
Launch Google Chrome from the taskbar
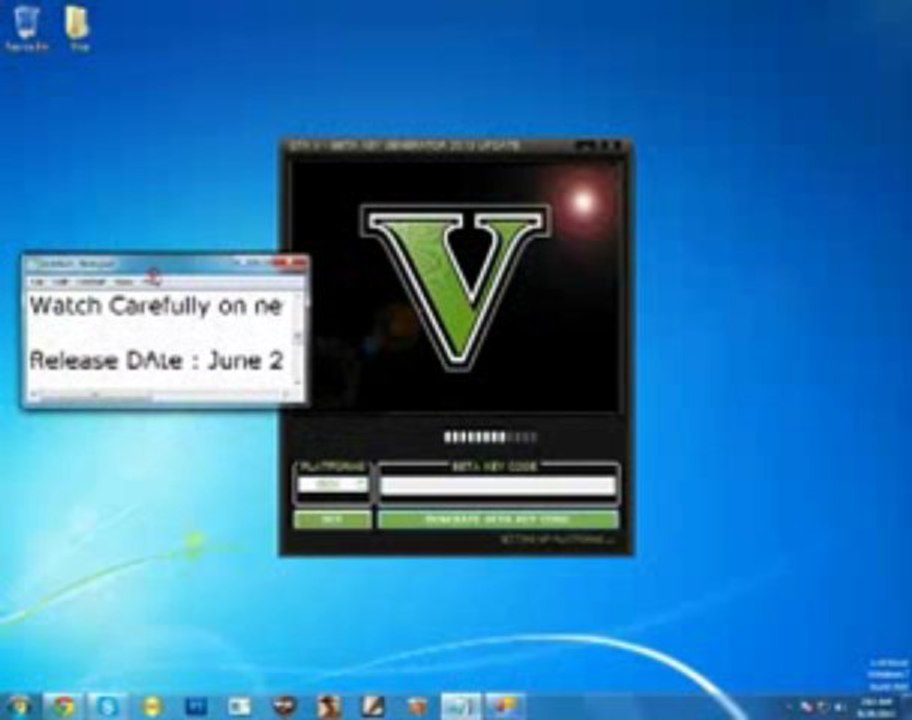(x=64, y=707)
